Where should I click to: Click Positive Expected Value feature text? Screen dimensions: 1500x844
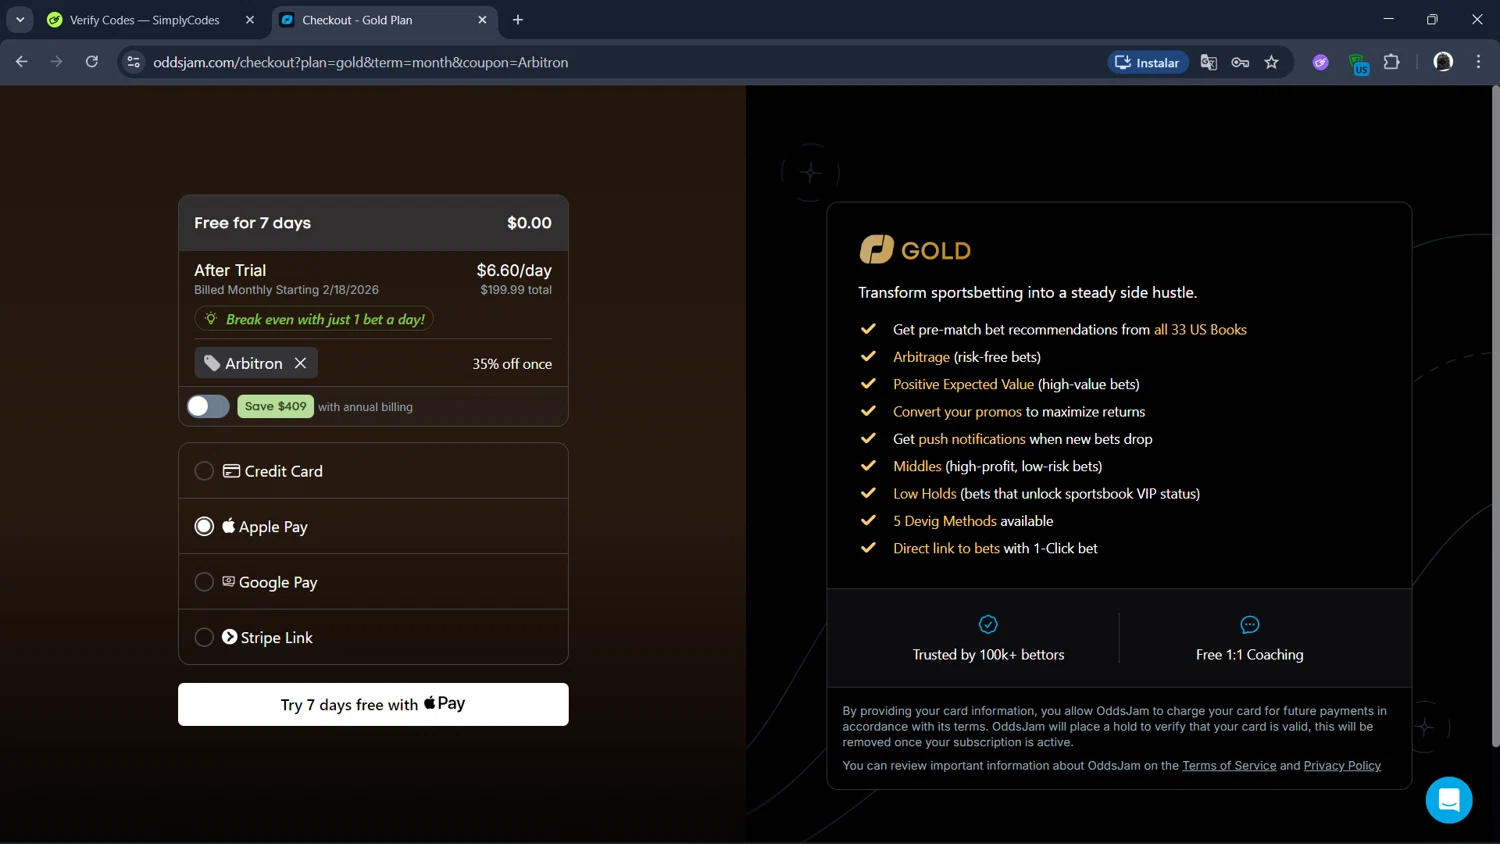pyautogui.click(x=963, y=384)
